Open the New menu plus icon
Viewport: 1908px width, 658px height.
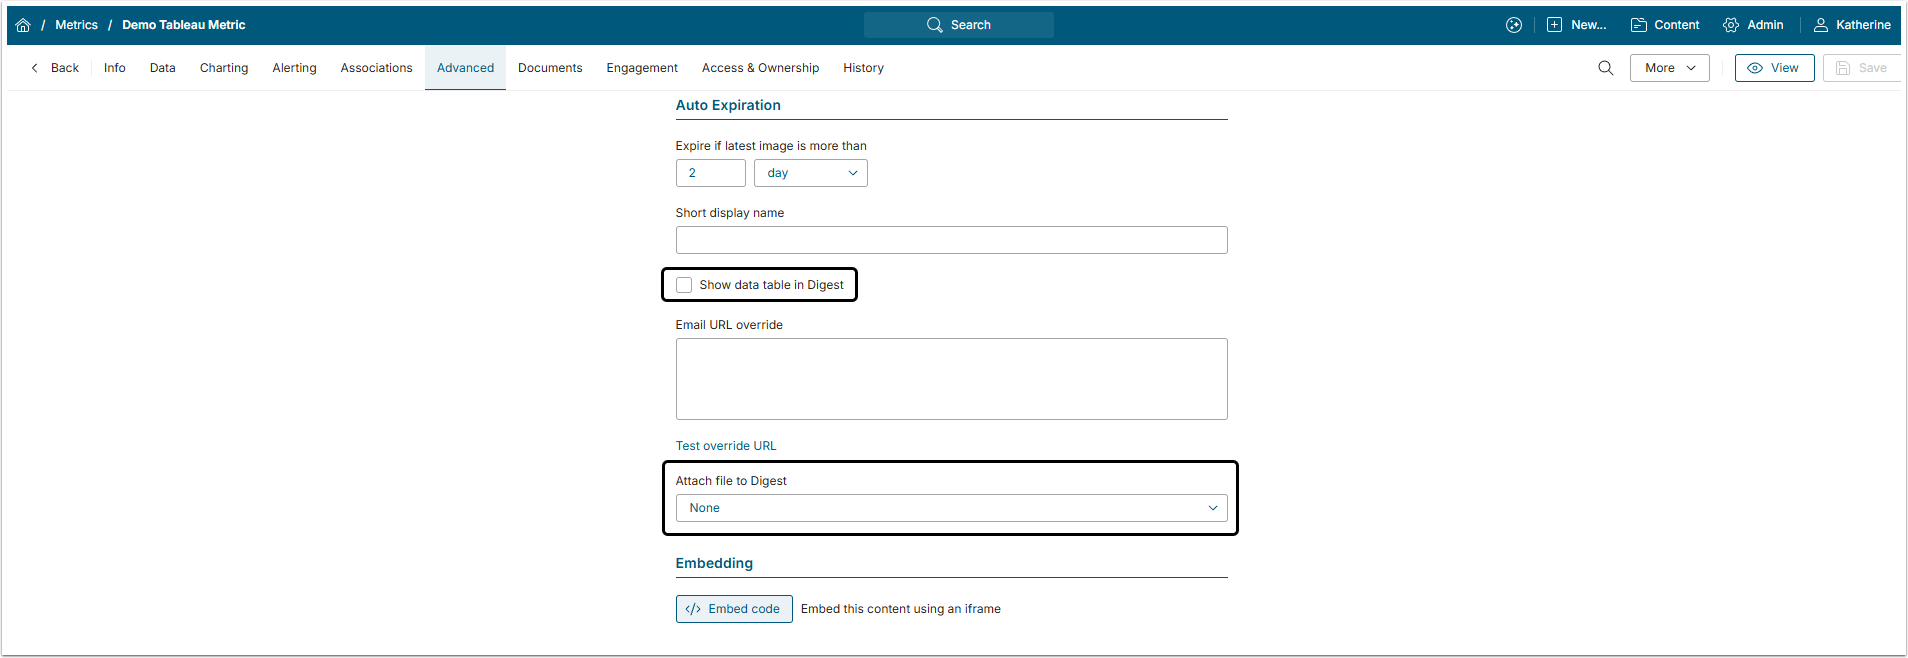coord(1554,25)
